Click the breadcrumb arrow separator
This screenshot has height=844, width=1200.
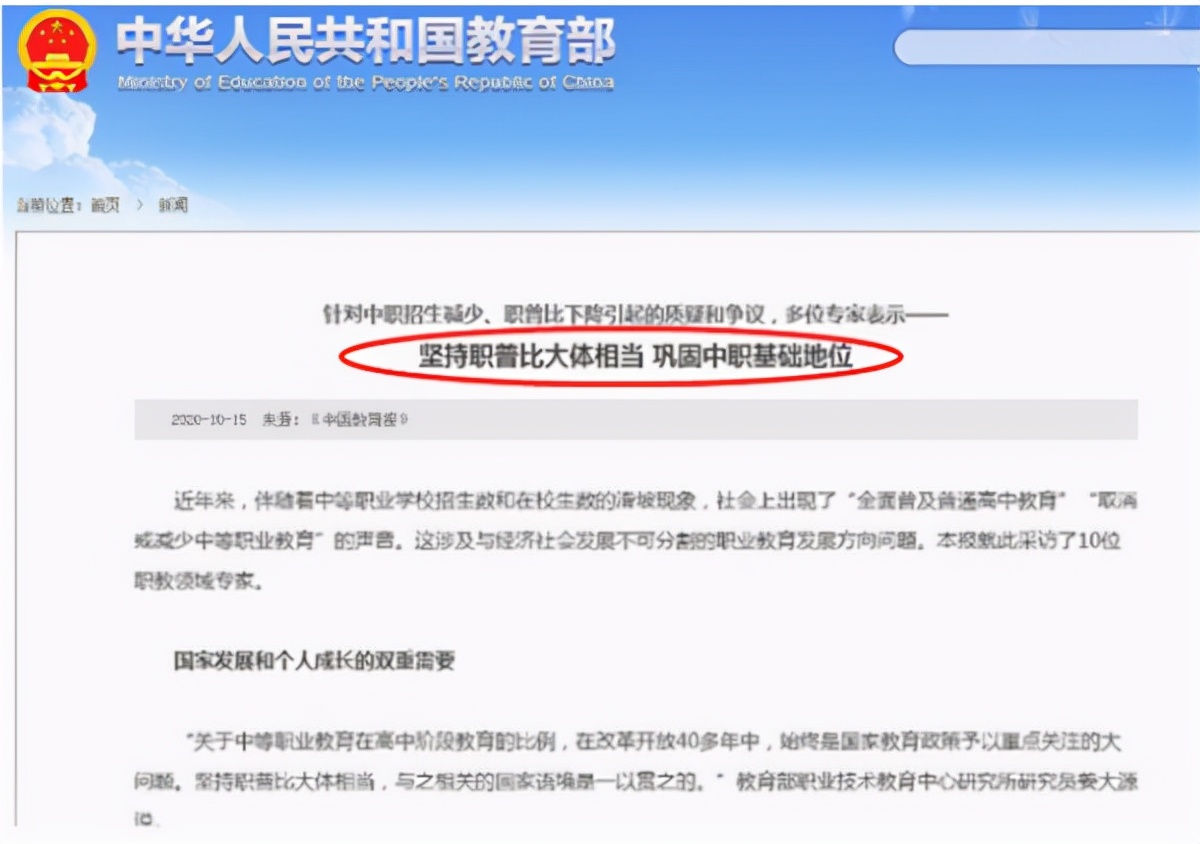point(139,205)
